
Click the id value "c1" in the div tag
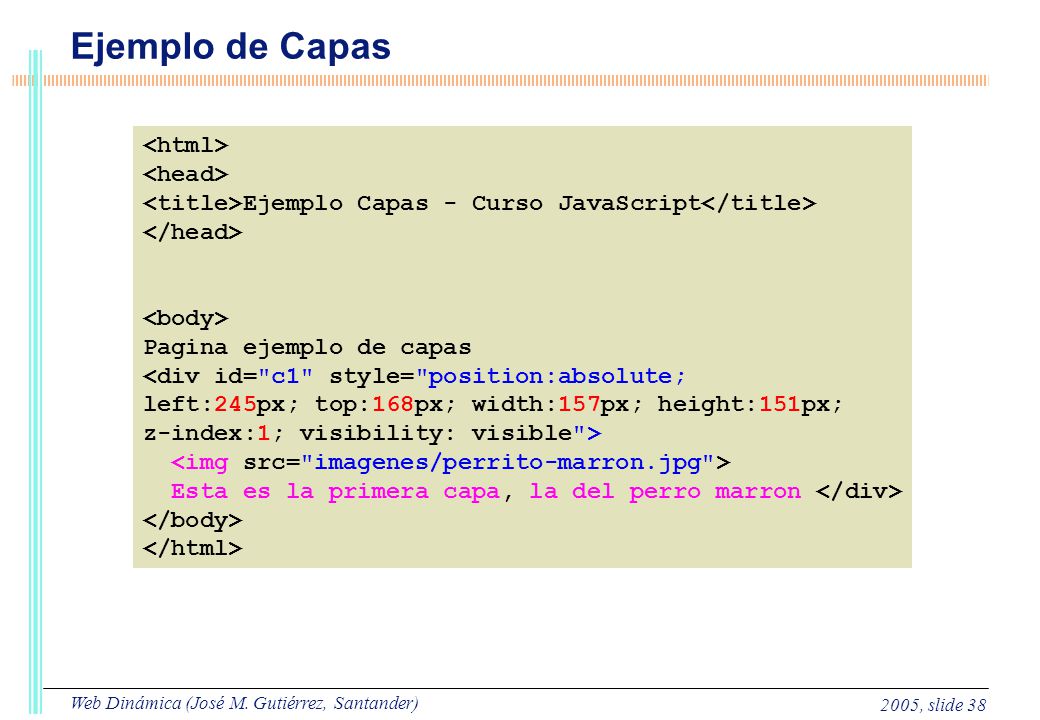click(x=285, y=377)
